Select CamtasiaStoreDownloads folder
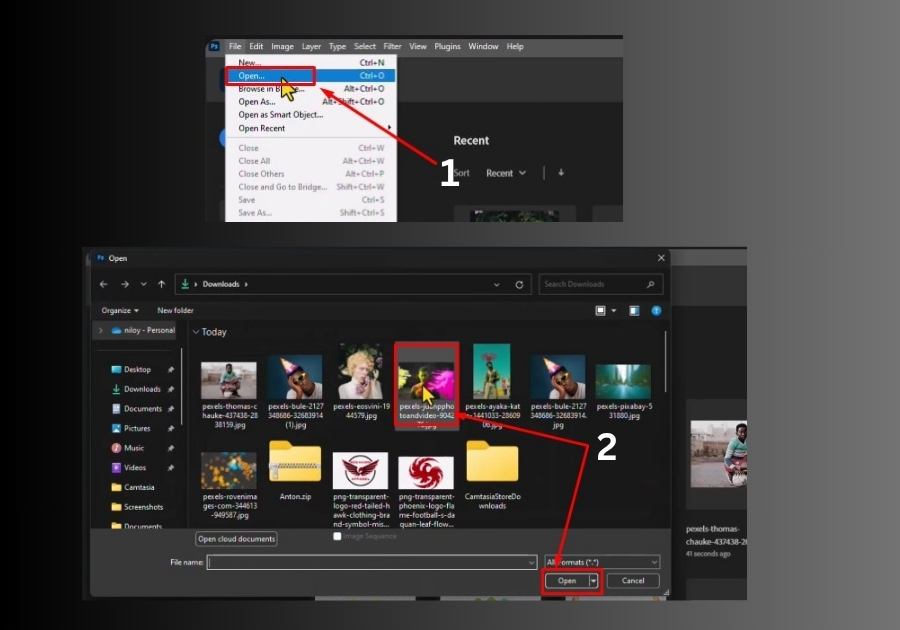The height and width of the screenshot is (630, 900). coord(492,462)
